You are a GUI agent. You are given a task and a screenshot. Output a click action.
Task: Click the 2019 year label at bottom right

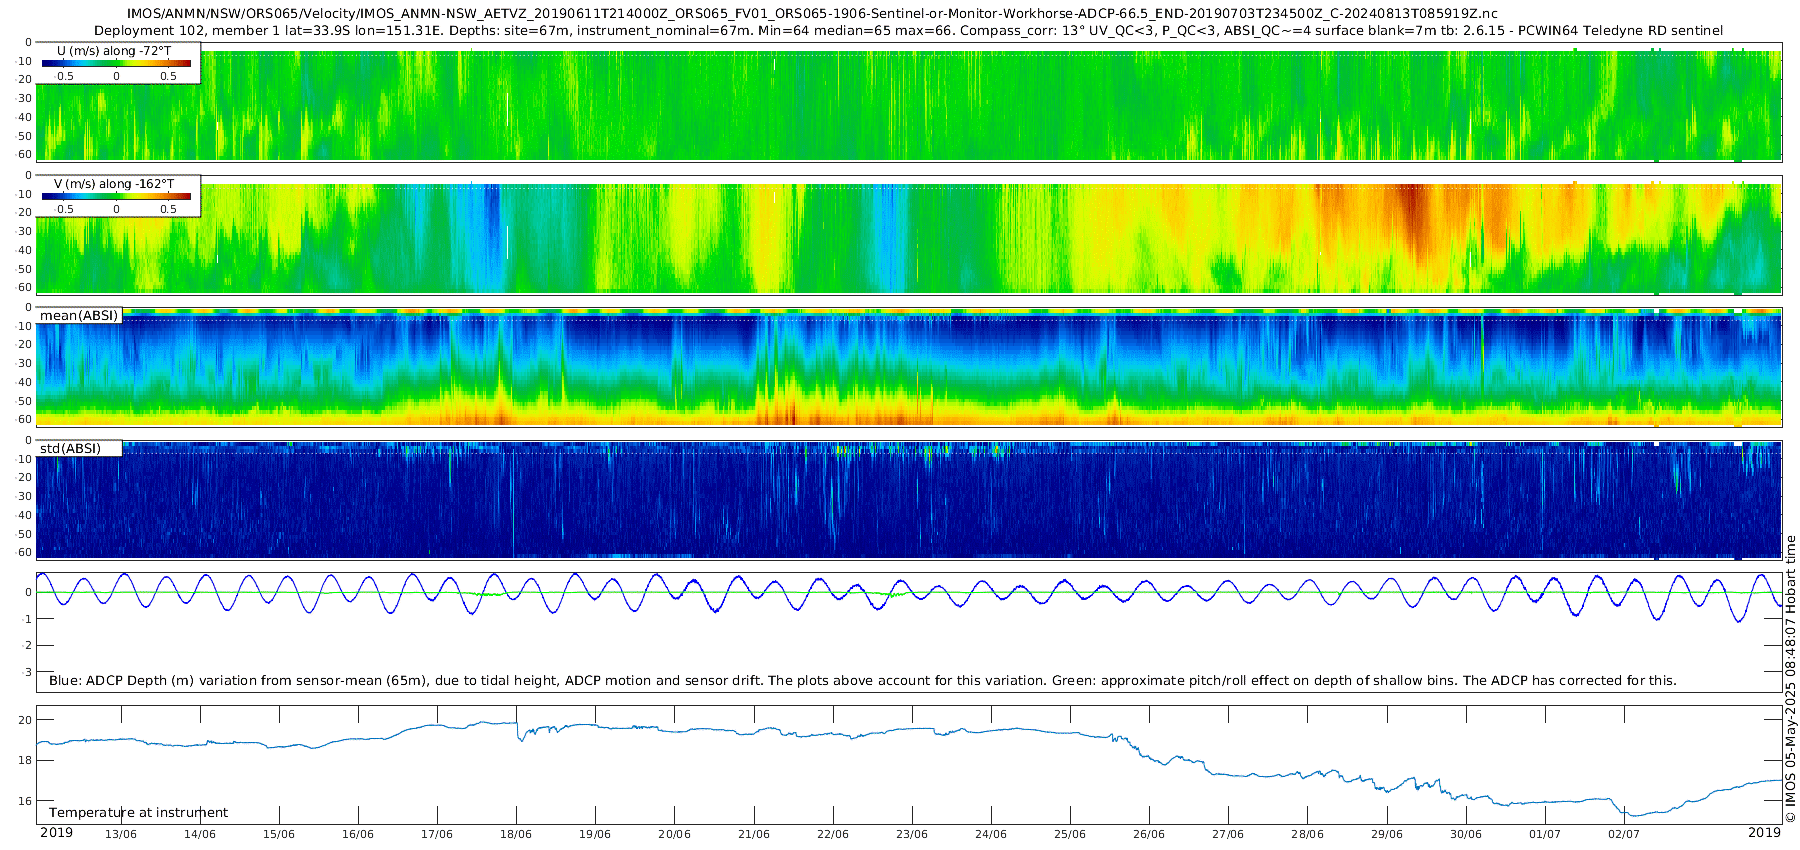click(1764, 833)
